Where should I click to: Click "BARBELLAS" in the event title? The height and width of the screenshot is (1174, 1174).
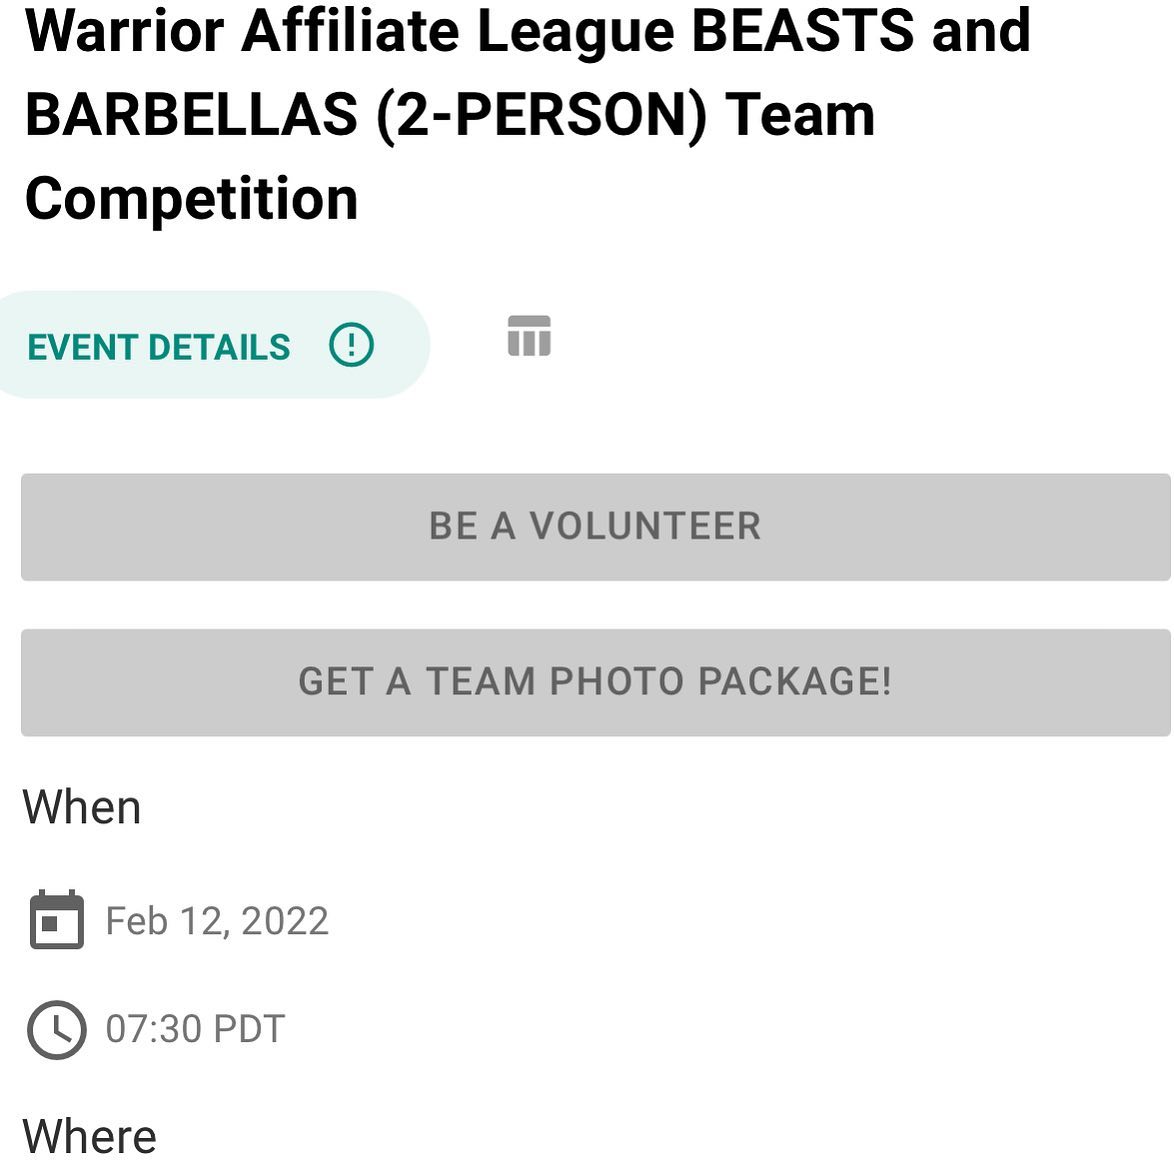(x=191, y=114)
